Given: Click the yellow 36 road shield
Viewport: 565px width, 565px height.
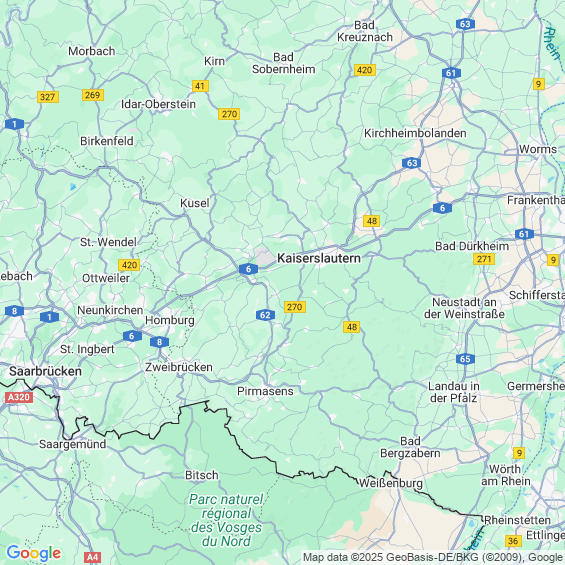Looking at the screenshot, I should (513, 541).
